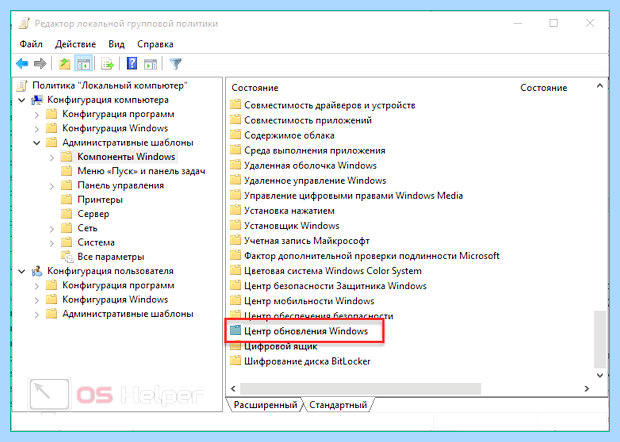Select Компоненты Windows in the tree
Image resolution: width=620 pixels, height=442 pixels.
point(126,157)
